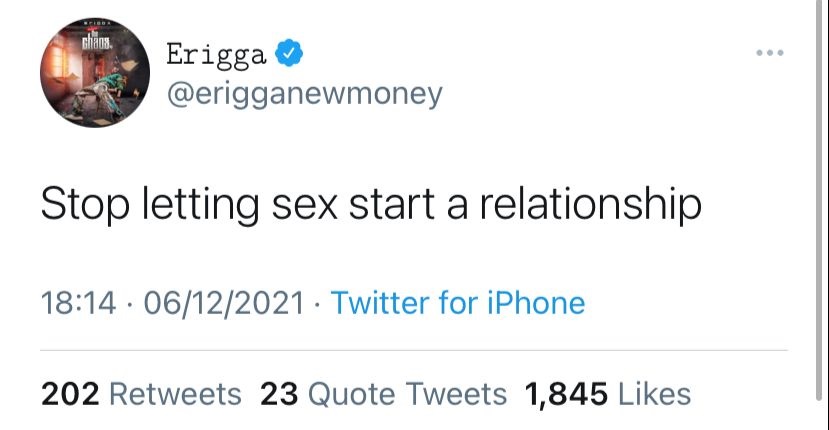Click the 18:14 timestamp

pos(81,303)
